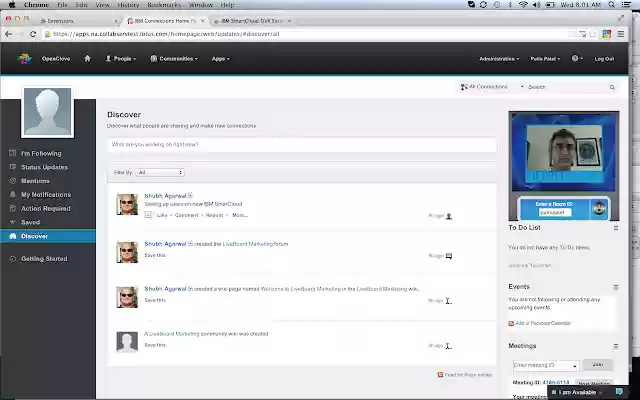Open the Events widget options icon
The image size is (640, 400).
click(616, 287)
